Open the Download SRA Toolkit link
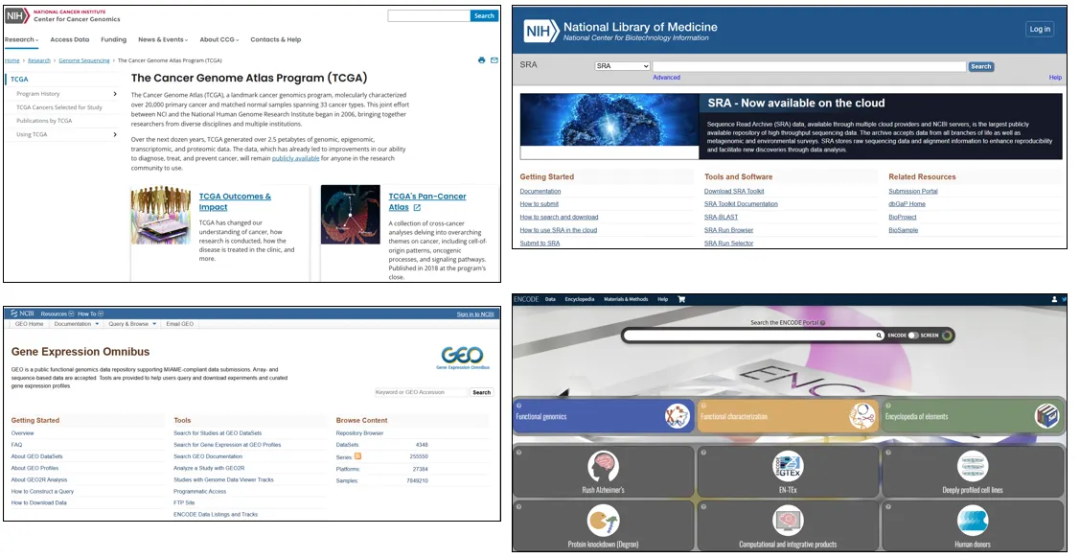The image size is (1080, 558). [x=734, y=192]
